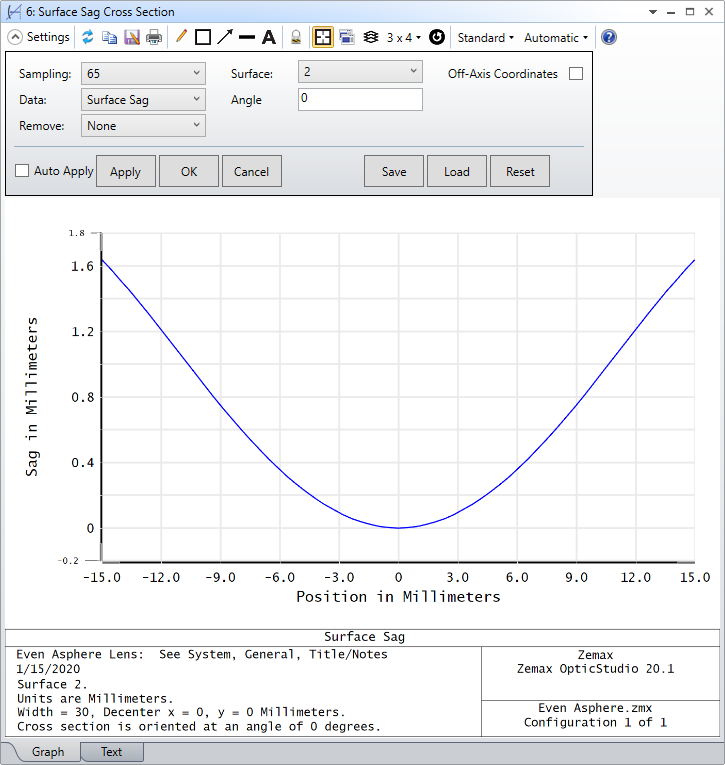Select the pencil annotate tool
This screenshot has width=725, height=765.
tap(181, 37)
